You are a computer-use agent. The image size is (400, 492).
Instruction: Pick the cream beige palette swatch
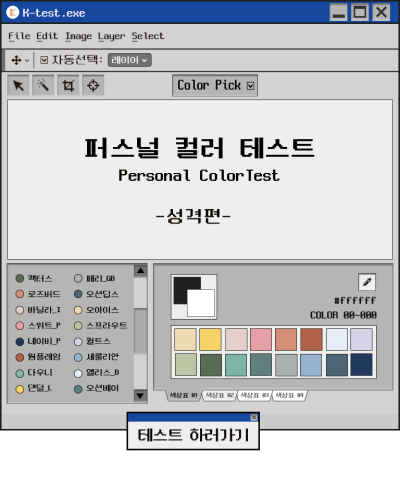coord(185,339)
